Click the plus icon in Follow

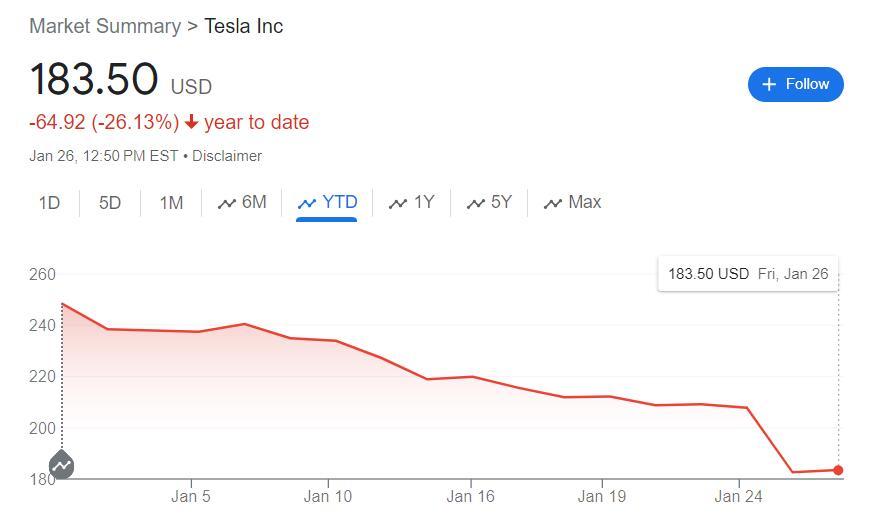pos(769,84)
